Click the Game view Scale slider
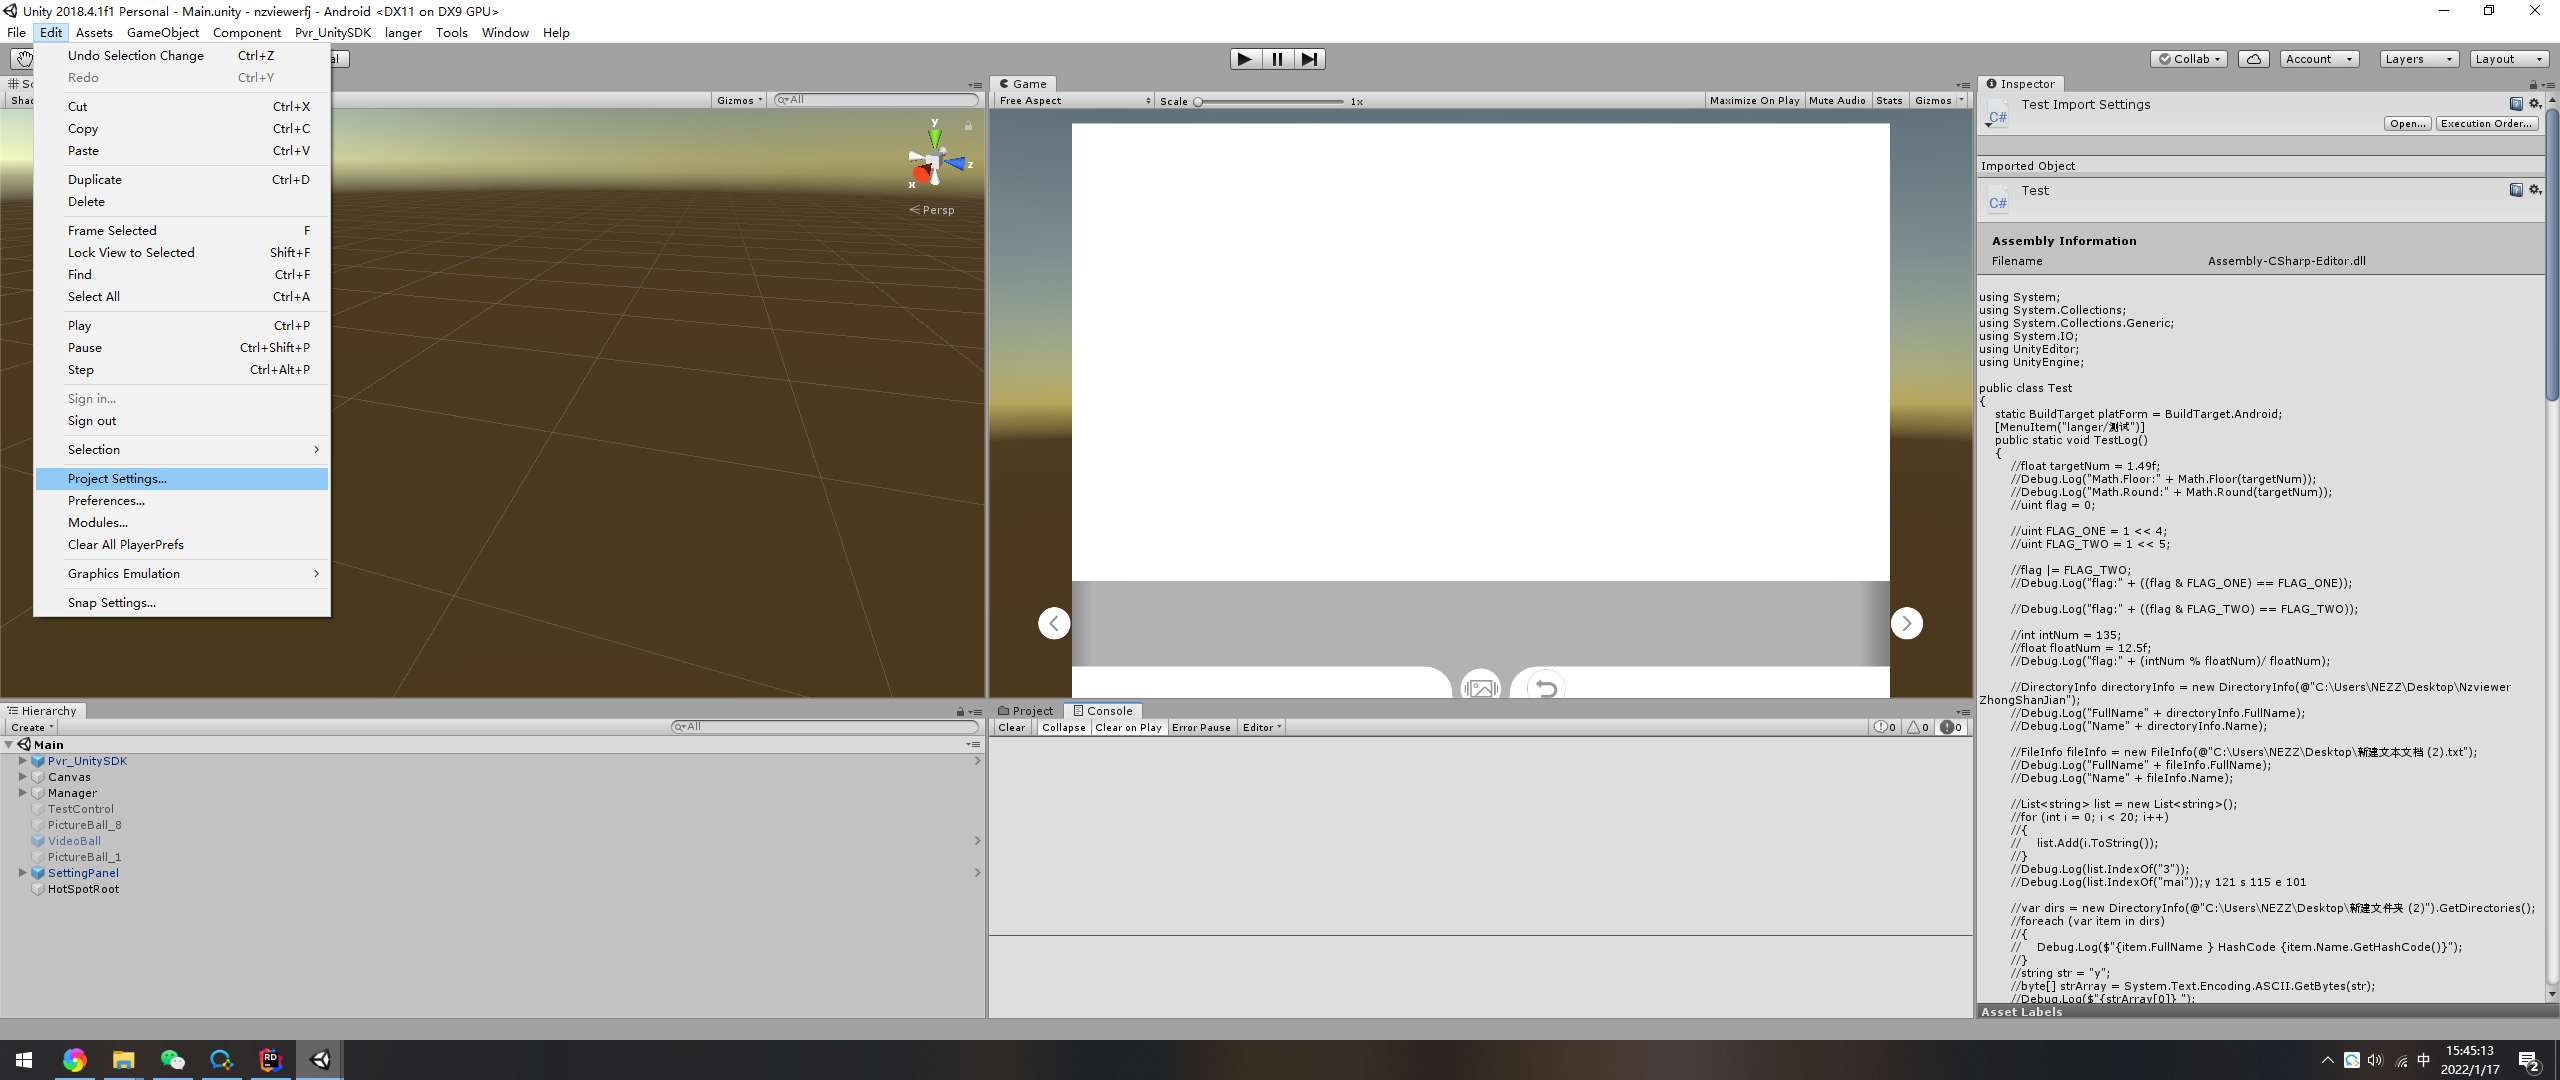The width and height of the screenshot is (2560, 1080). pyautogui.click(x=1270, y=101)
